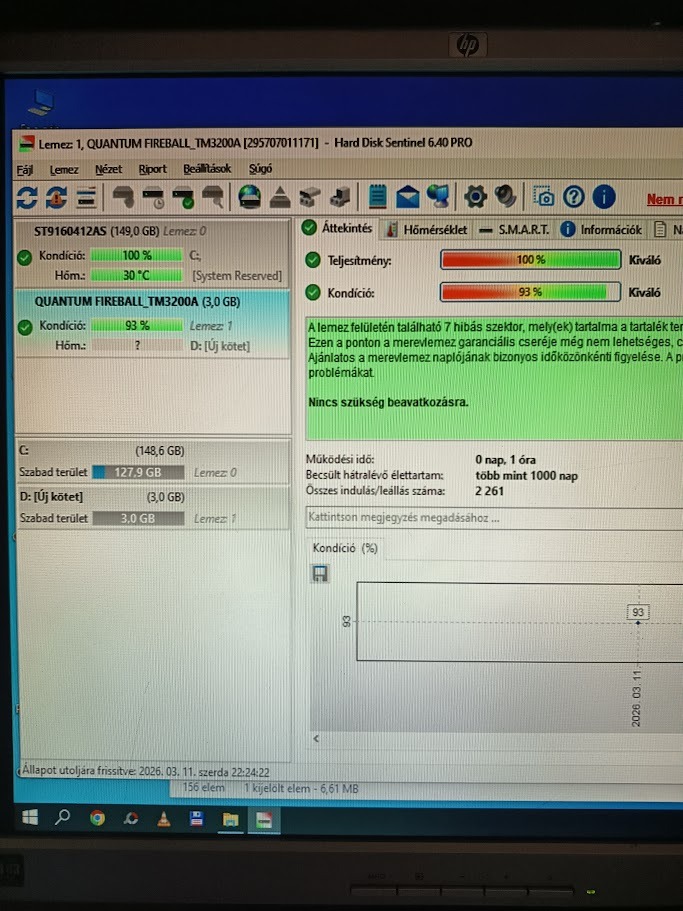Click the green status description text box
The height and width of the screenshot is (911, 683).
click(x=494, y=378)
